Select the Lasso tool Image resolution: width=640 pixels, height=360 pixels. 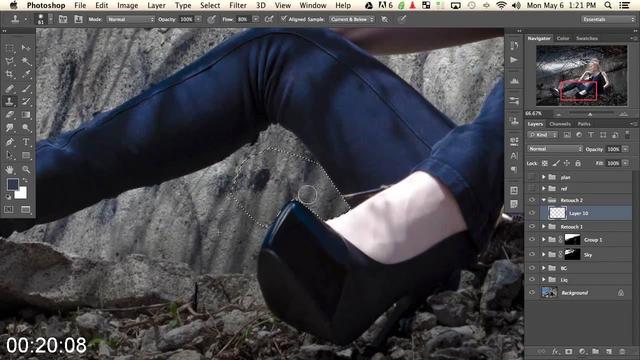click(x=9, y=61)
